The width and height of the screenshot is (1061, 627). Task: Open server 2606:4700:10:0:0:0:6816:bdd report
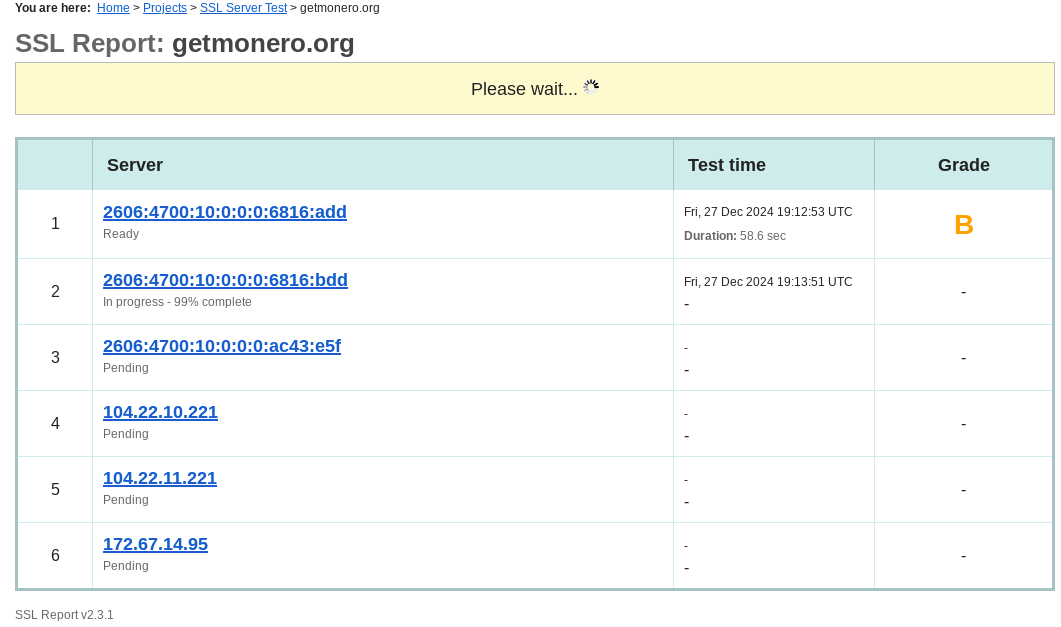click(x=225, y=280)
